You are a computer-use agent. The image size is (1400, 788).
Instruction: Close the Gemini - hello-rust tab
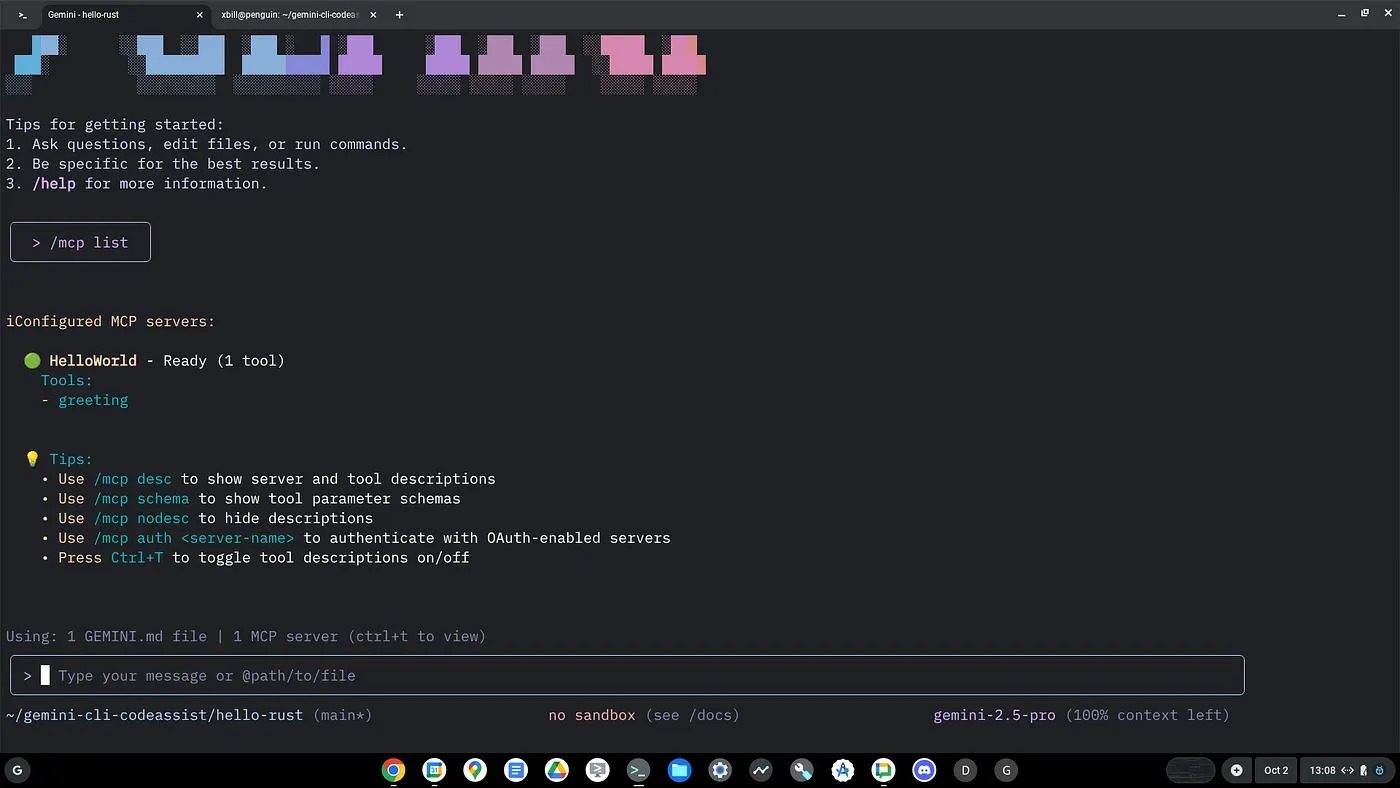click(200, 15)
